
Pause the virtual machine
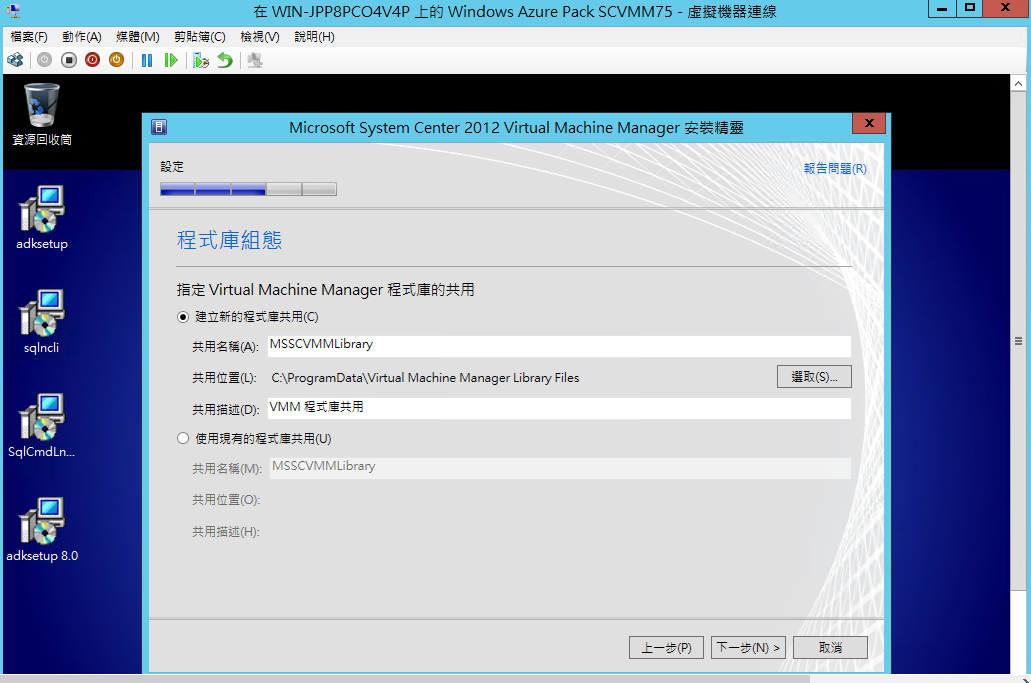pos(147,60)
